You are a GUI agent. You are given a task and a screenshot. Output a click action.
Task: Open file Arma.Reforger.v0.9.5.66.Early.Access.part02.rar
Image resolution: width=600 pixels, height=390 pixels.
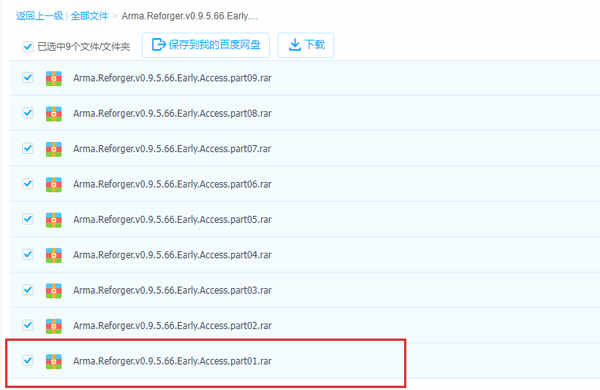pos(172,325)
